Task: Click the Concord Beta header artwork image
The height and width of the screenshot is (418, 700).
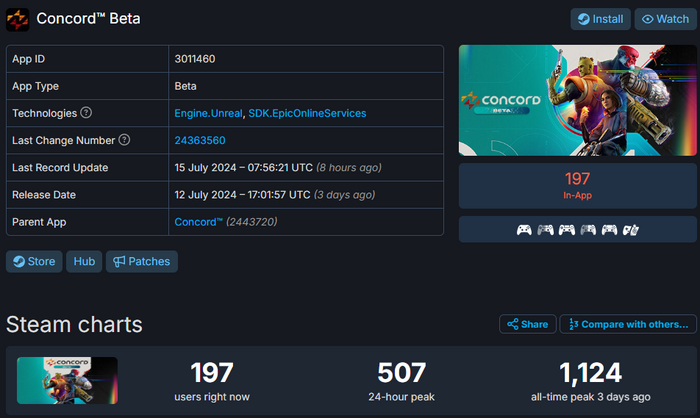Action: [575, 100]
